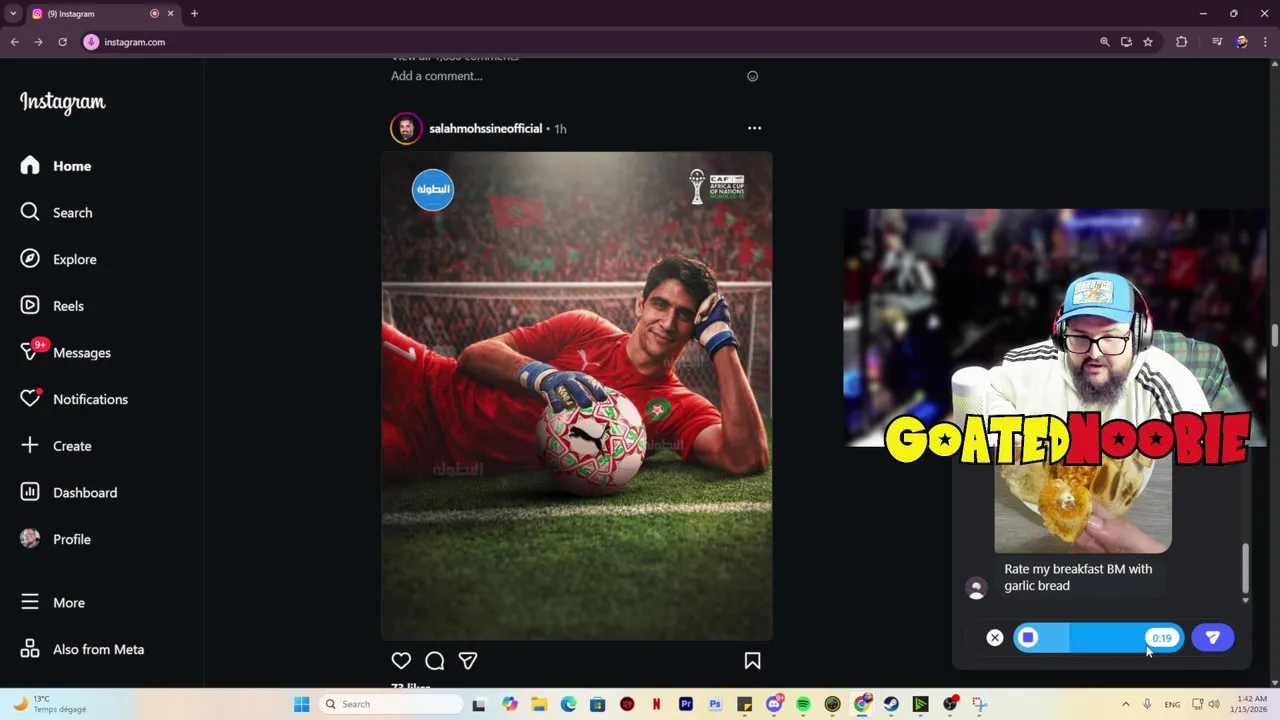Open Spotify from the taskbar

(803, 704)
